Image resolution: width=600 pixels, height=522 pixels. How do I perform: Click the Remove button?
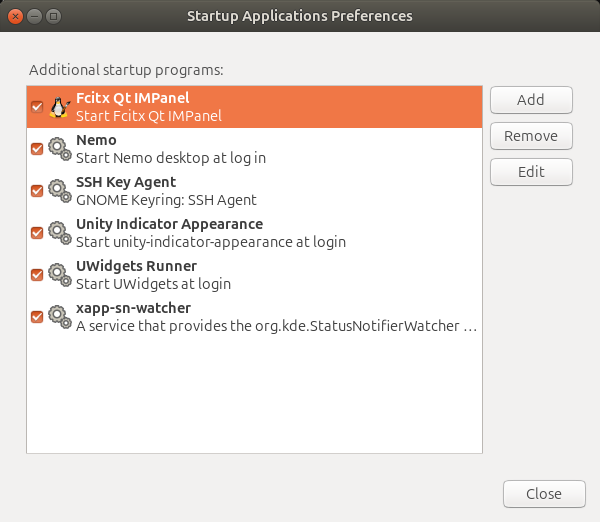[x=531, y=136]
